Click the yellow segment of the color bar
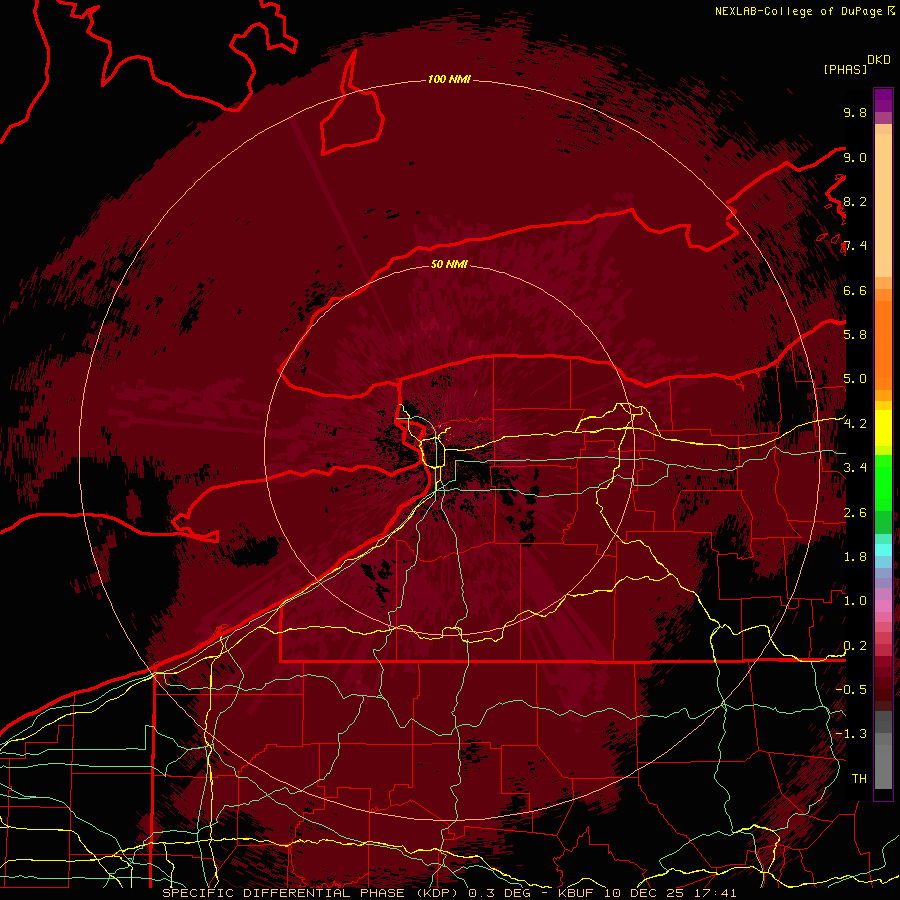Screen dimensions: 900x900 [883, 428]
